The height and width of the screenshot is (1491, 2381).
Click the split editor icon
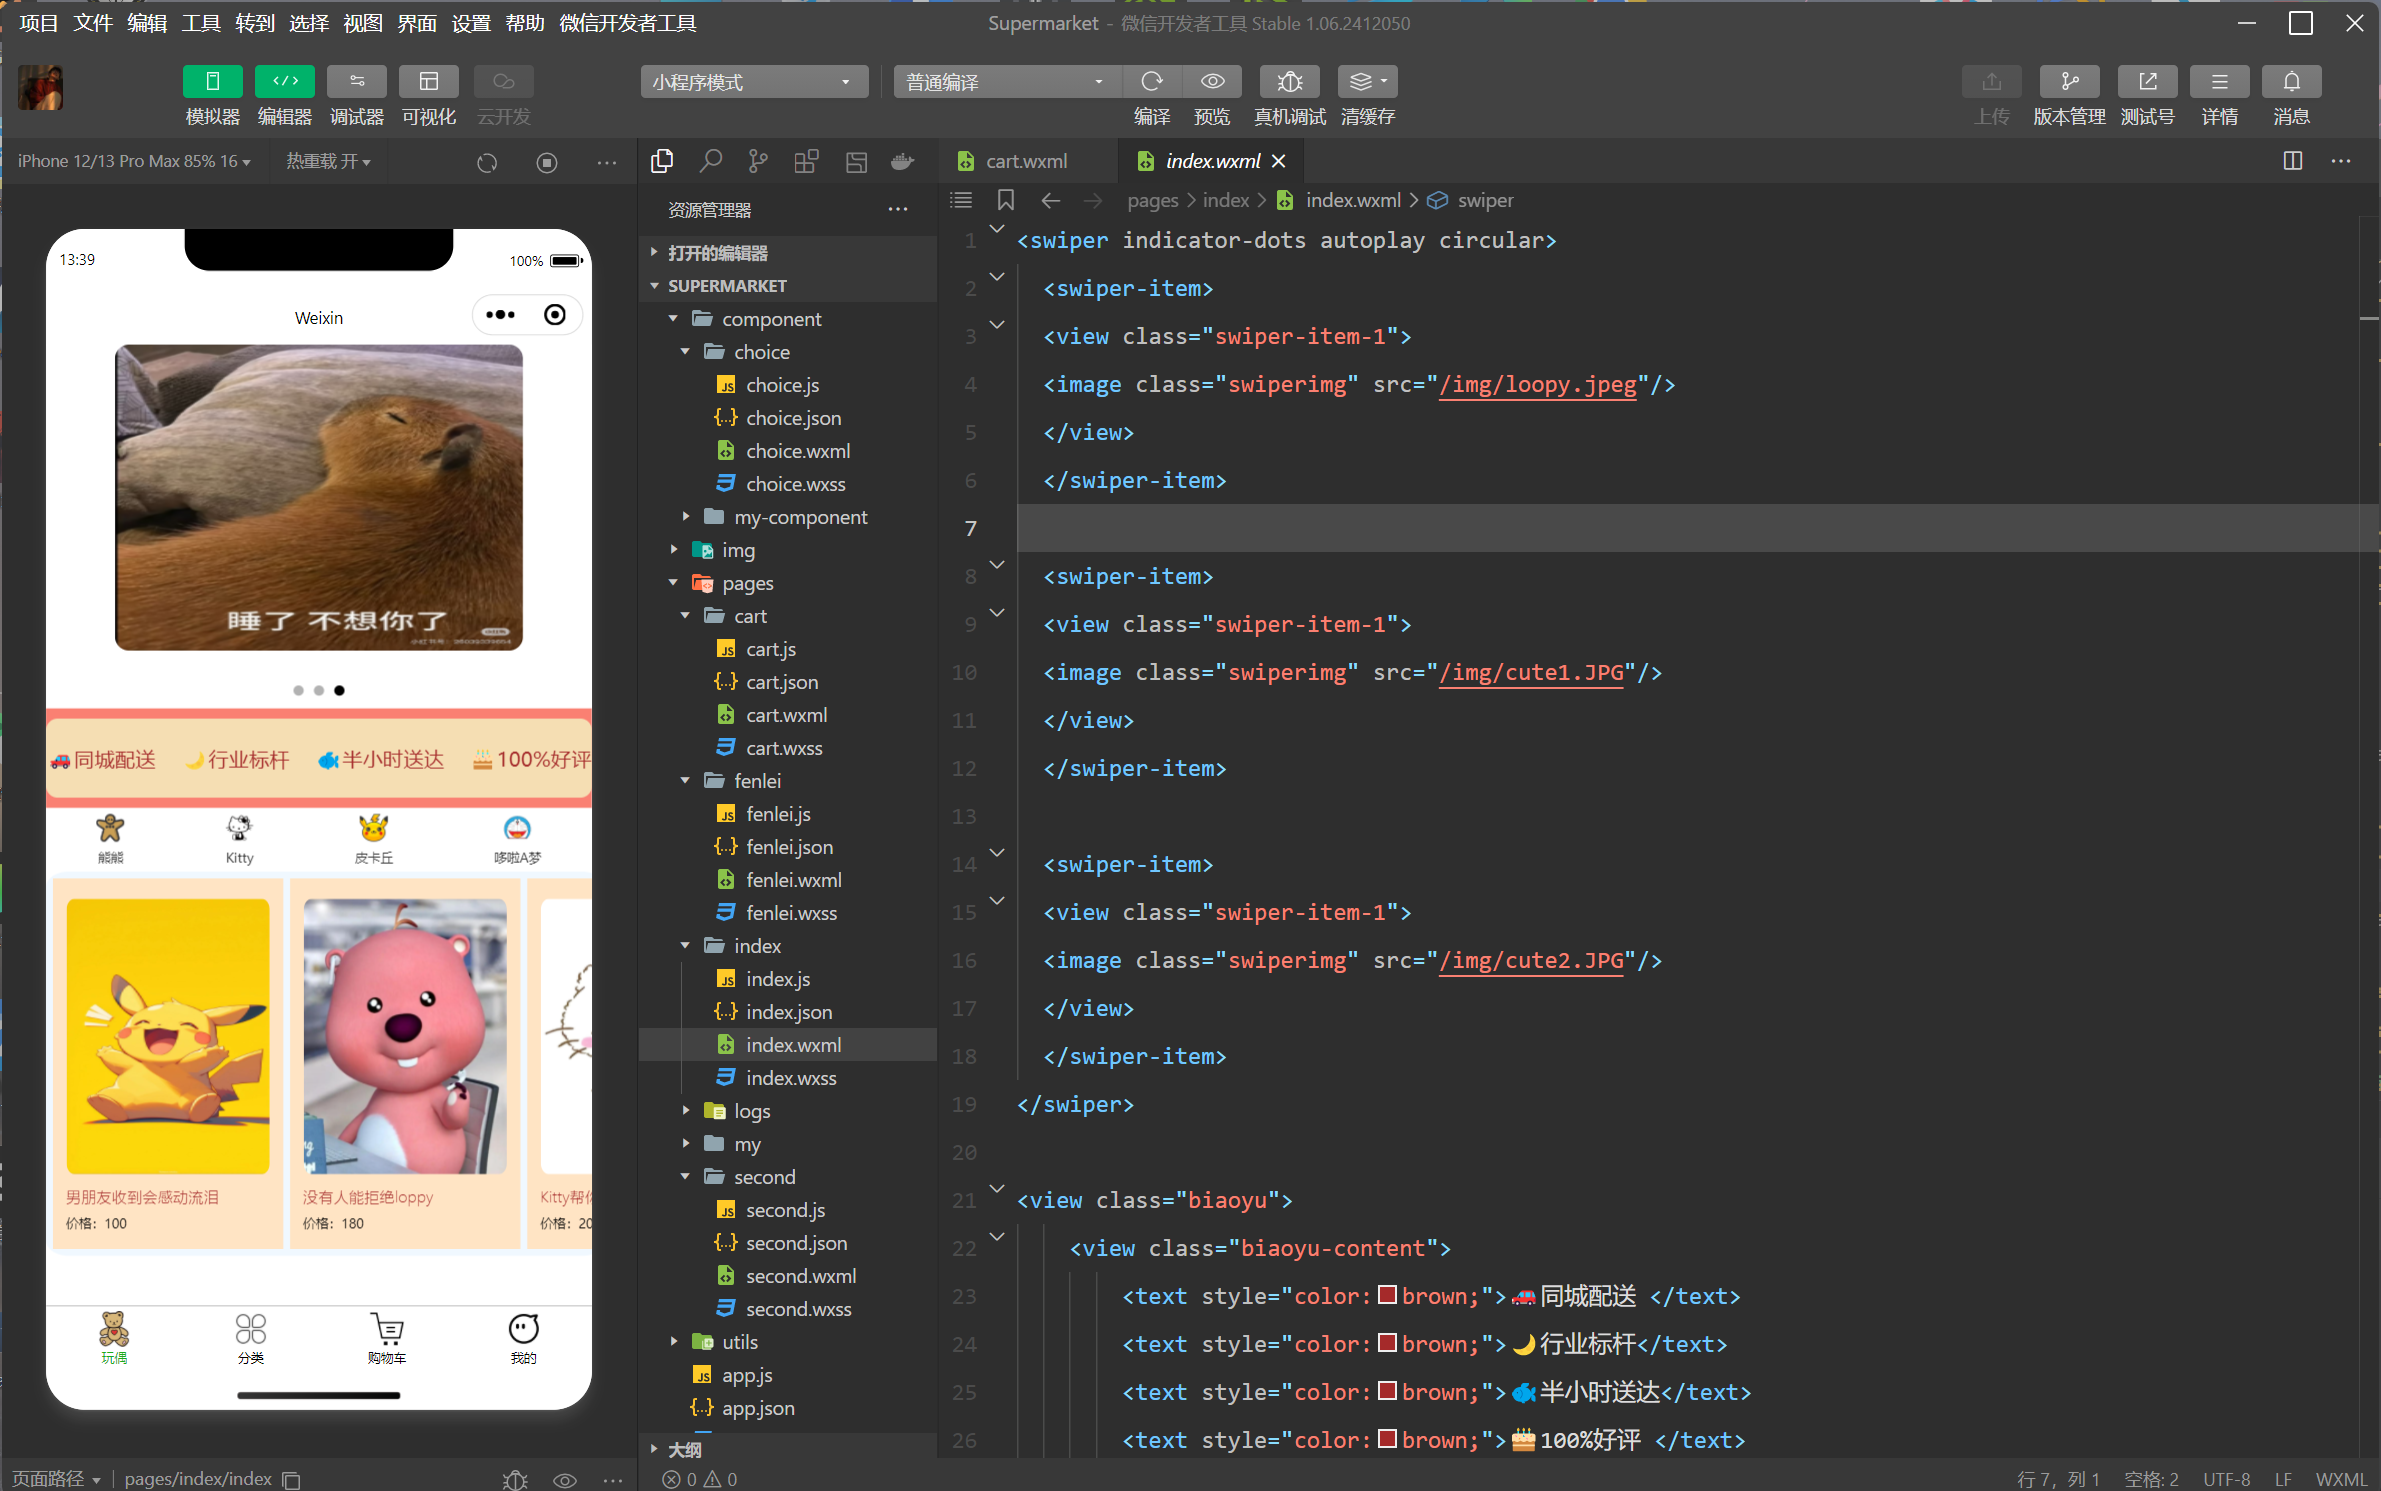[2292, 161]
